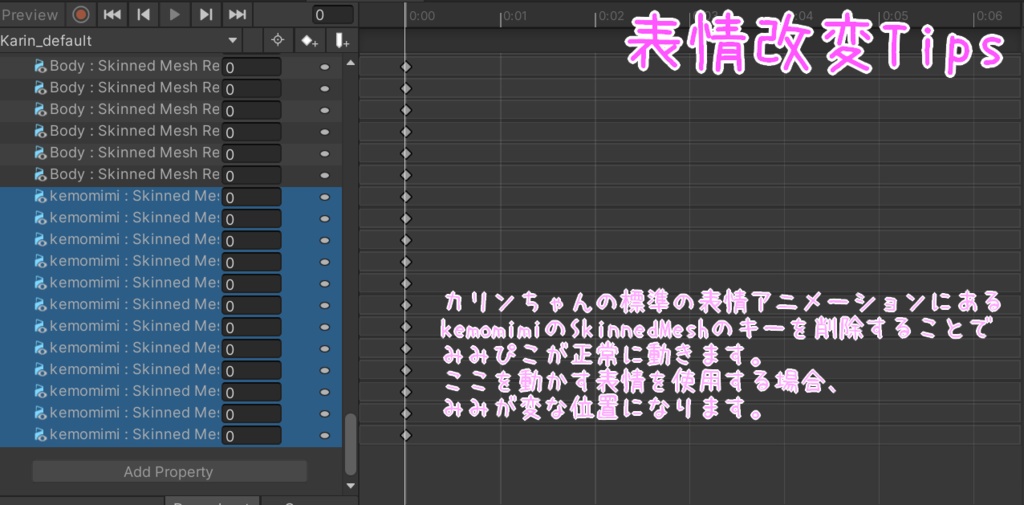Jump to the beginning of the clip
Screen dimensions: 1024x505
pyautogui.click(x=112, y=14)
